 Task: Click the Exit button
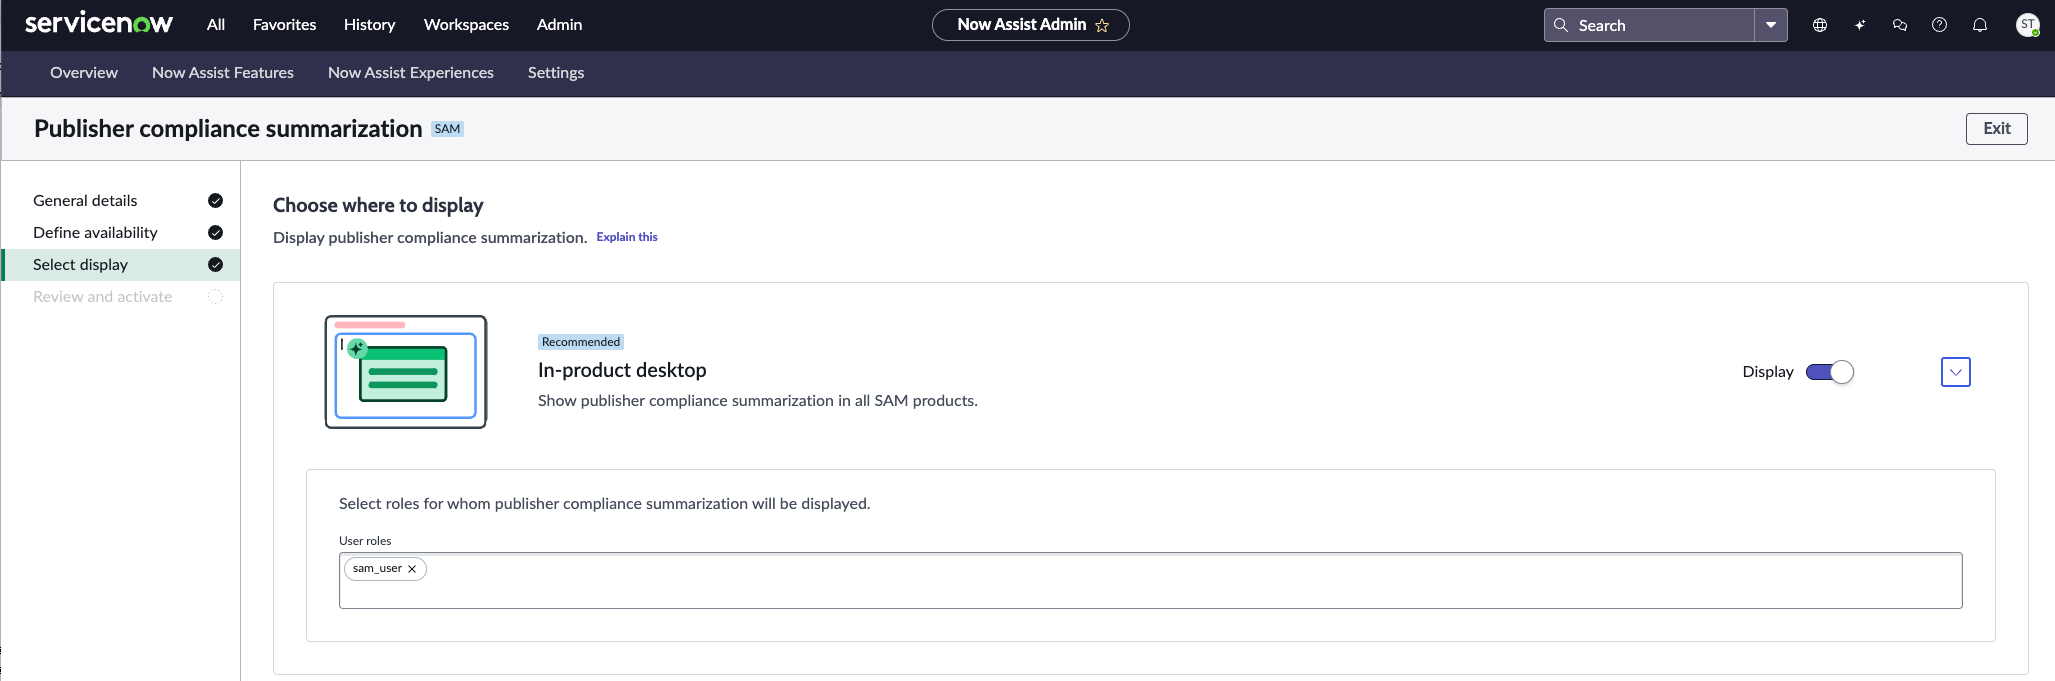point(1997,129)
